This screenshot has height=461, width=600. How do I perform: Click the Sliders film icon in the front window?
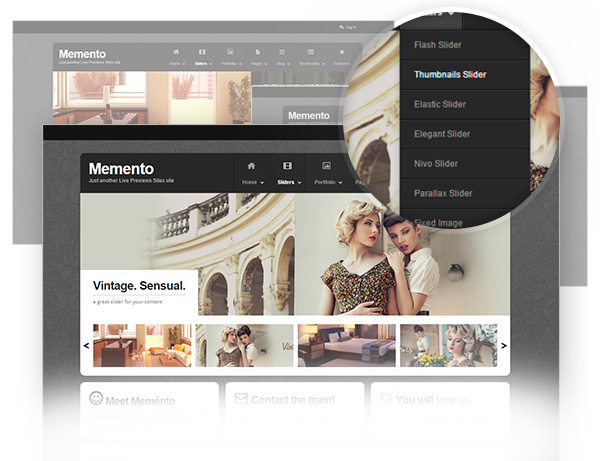(287, 166)
